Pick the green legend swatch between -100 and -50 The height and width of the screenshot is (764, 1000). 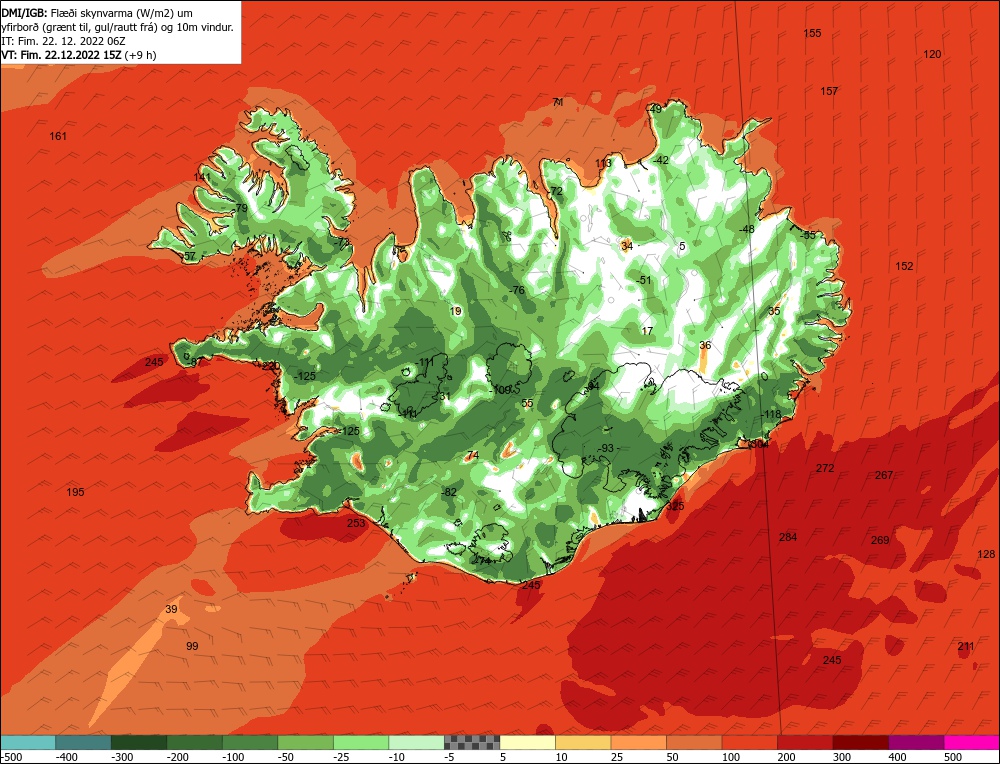pos(249,742)
